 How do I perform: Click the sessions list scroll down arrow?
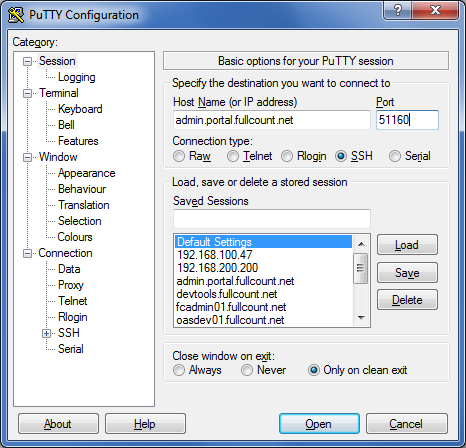pyautogui.click(x=361, y=318)
